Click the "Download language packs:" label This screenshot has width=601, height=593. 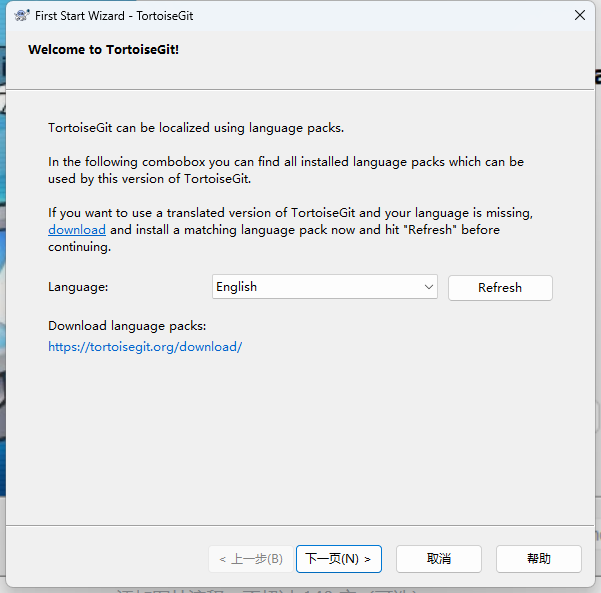click(x=127, y=326)
